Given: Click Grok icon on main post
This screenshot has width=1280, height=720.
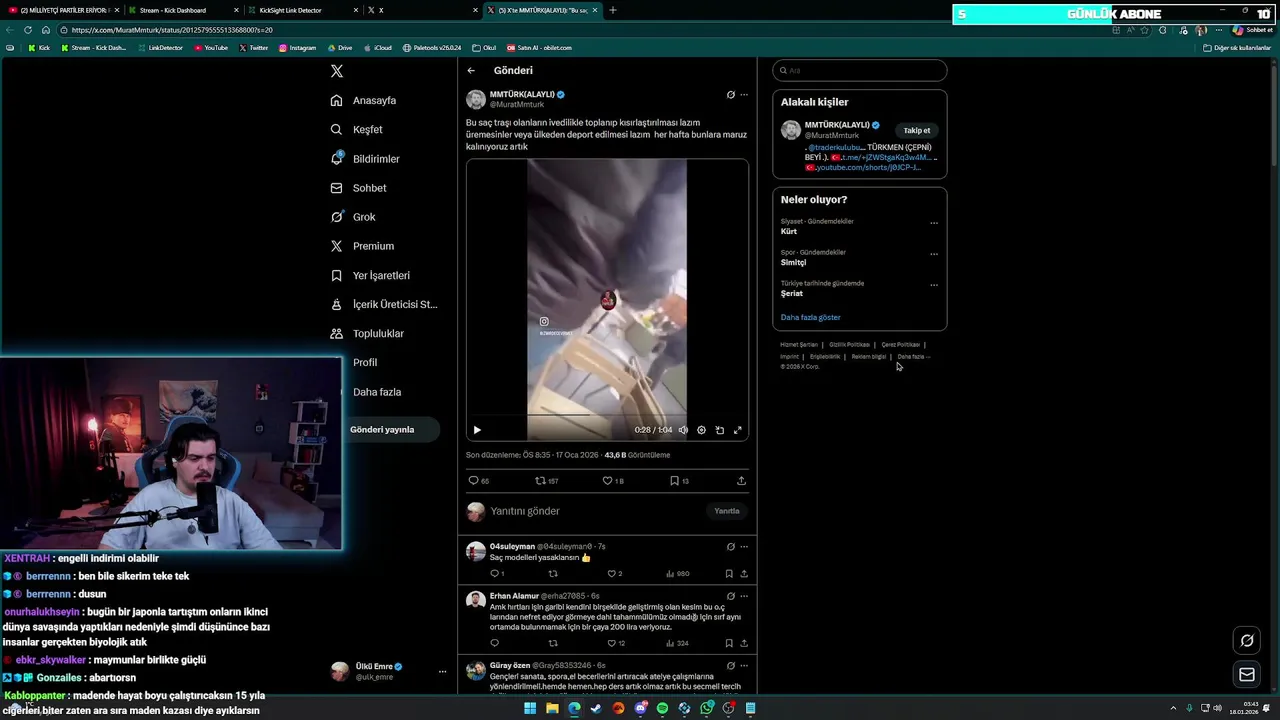Looking at the screenshot, I should click(730, 95).
